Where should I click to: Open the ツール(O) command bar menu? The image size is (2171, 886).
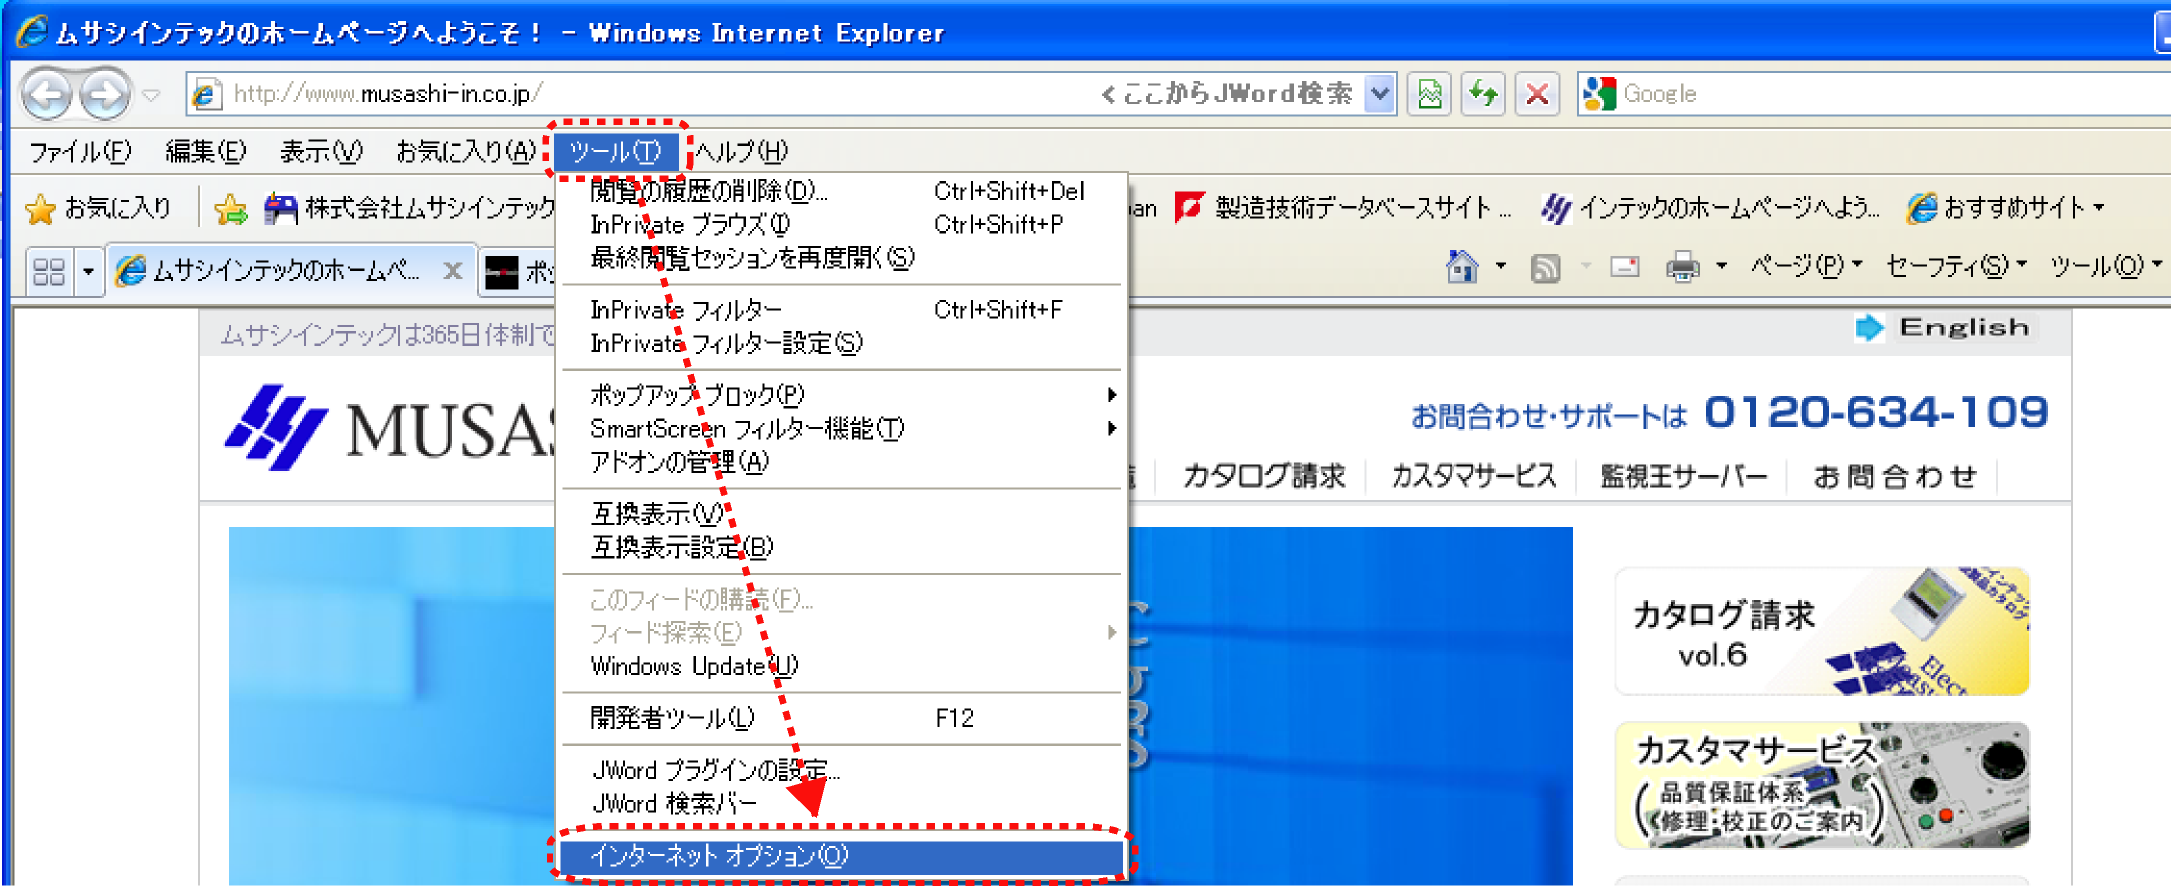click(2106, 266)
